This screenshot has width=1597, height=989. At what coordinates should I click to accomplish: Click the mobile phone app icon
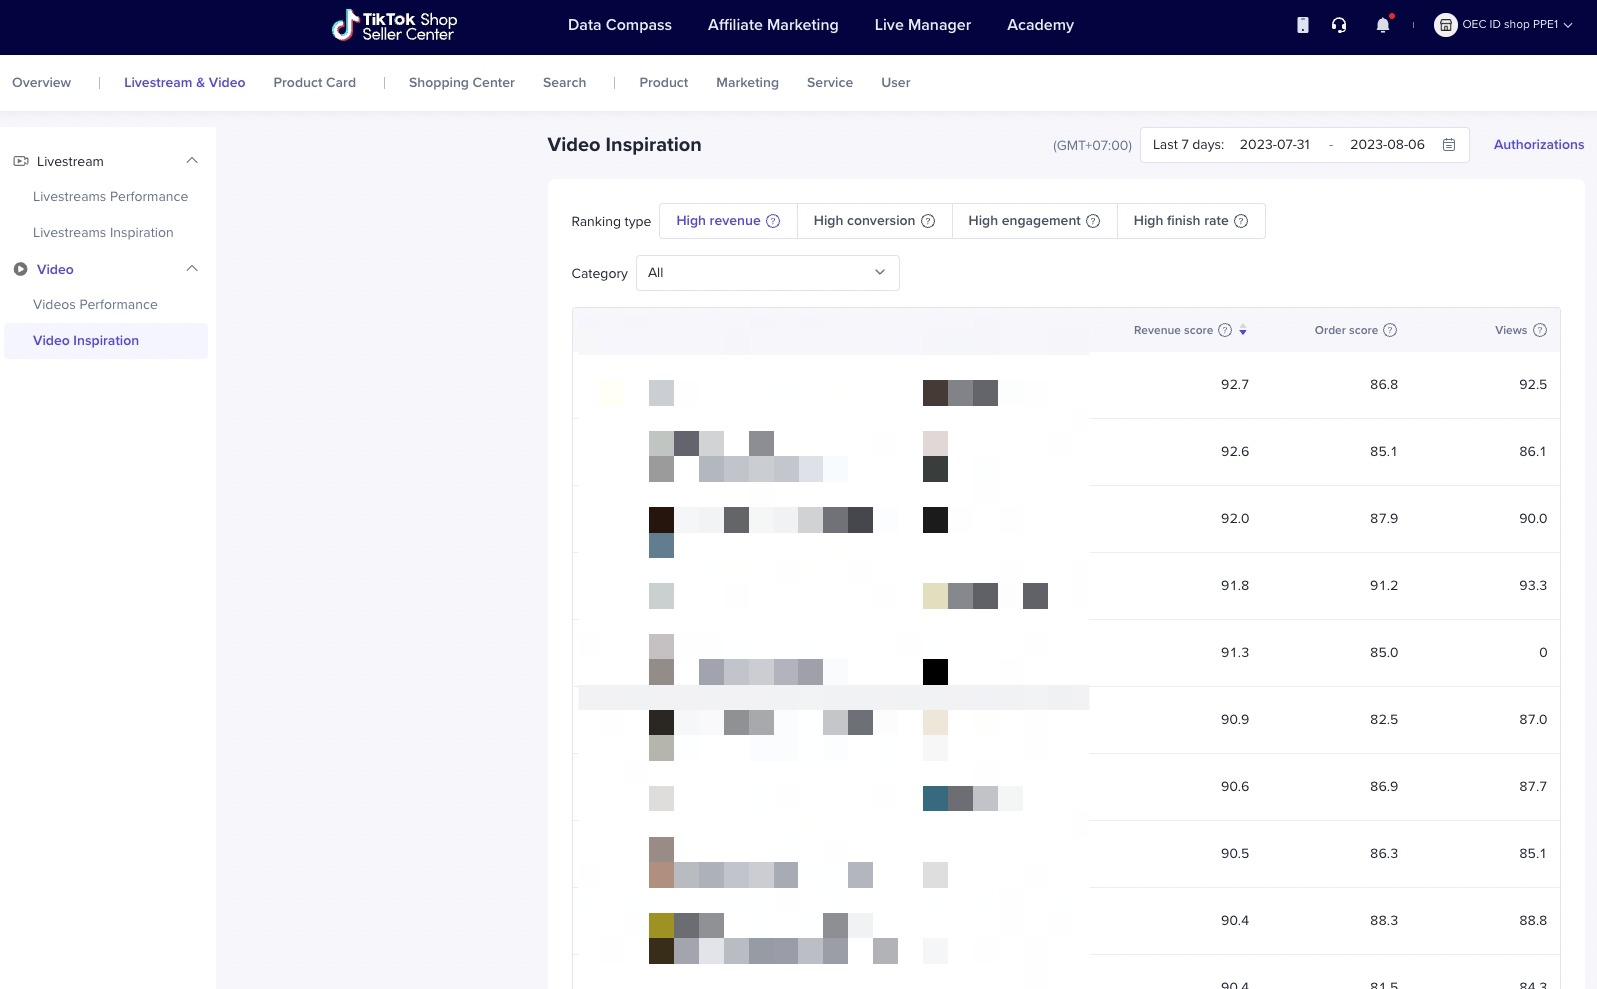[x=1302, y=25]
